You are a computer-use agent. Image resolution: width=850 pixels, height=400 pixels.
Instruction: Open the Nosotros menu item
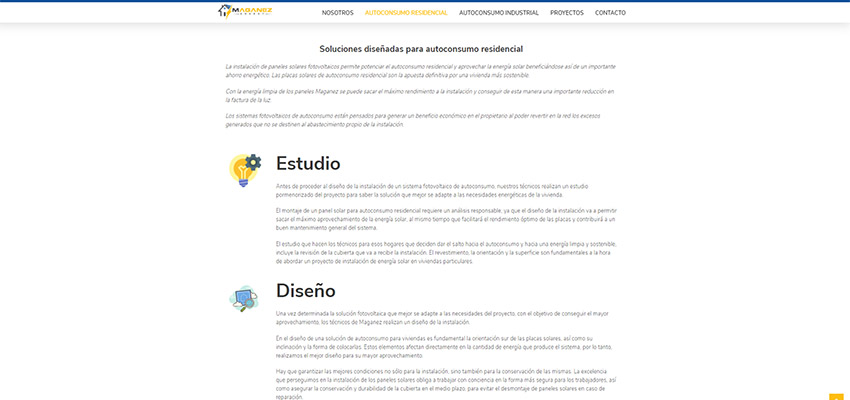click(338, 13)
